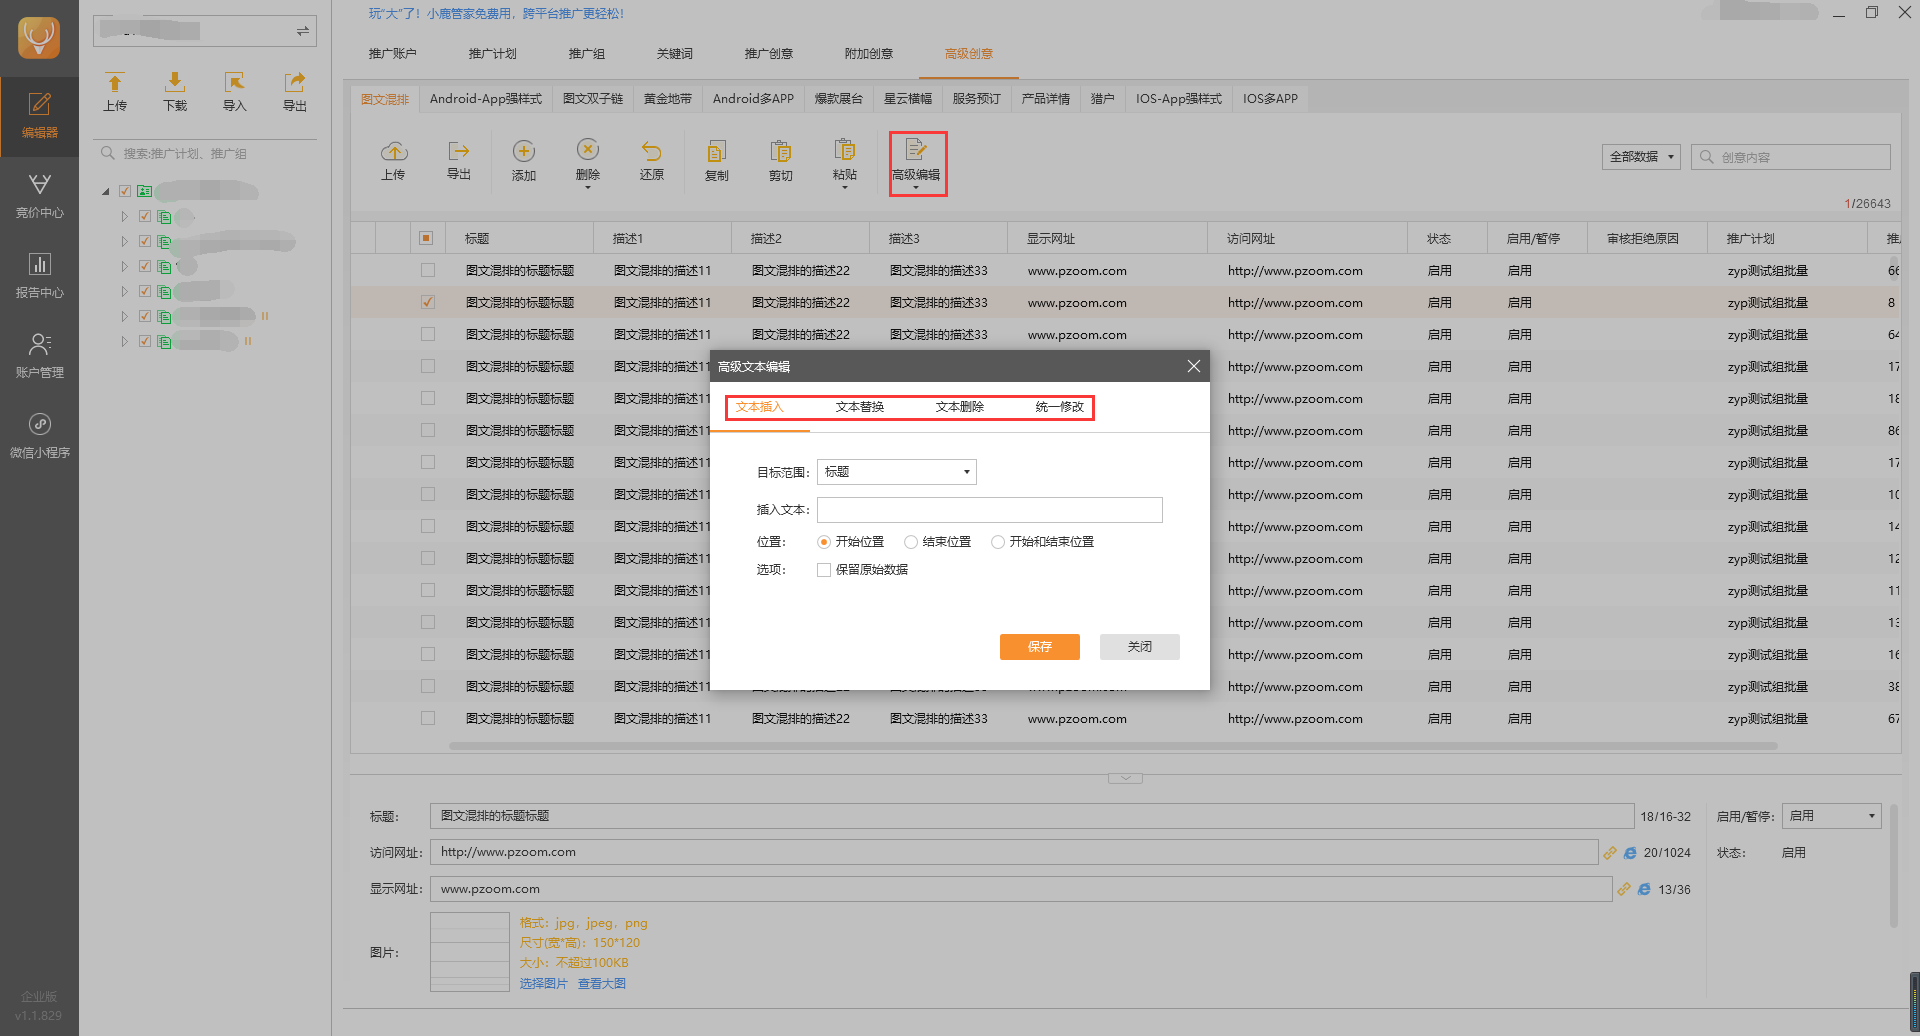Click the 标题 edit field at bottom

pos(1032,816)
